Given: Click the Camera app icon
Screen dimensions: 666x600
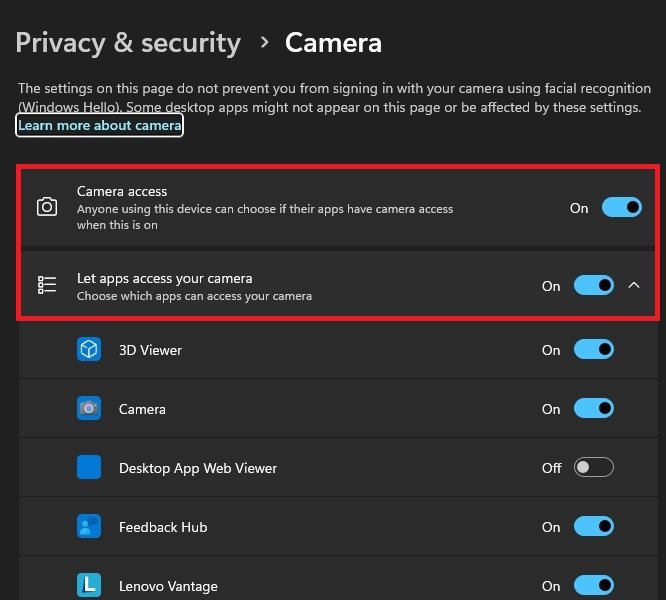Looking at the screenshot, I should (x=89, y=408).
